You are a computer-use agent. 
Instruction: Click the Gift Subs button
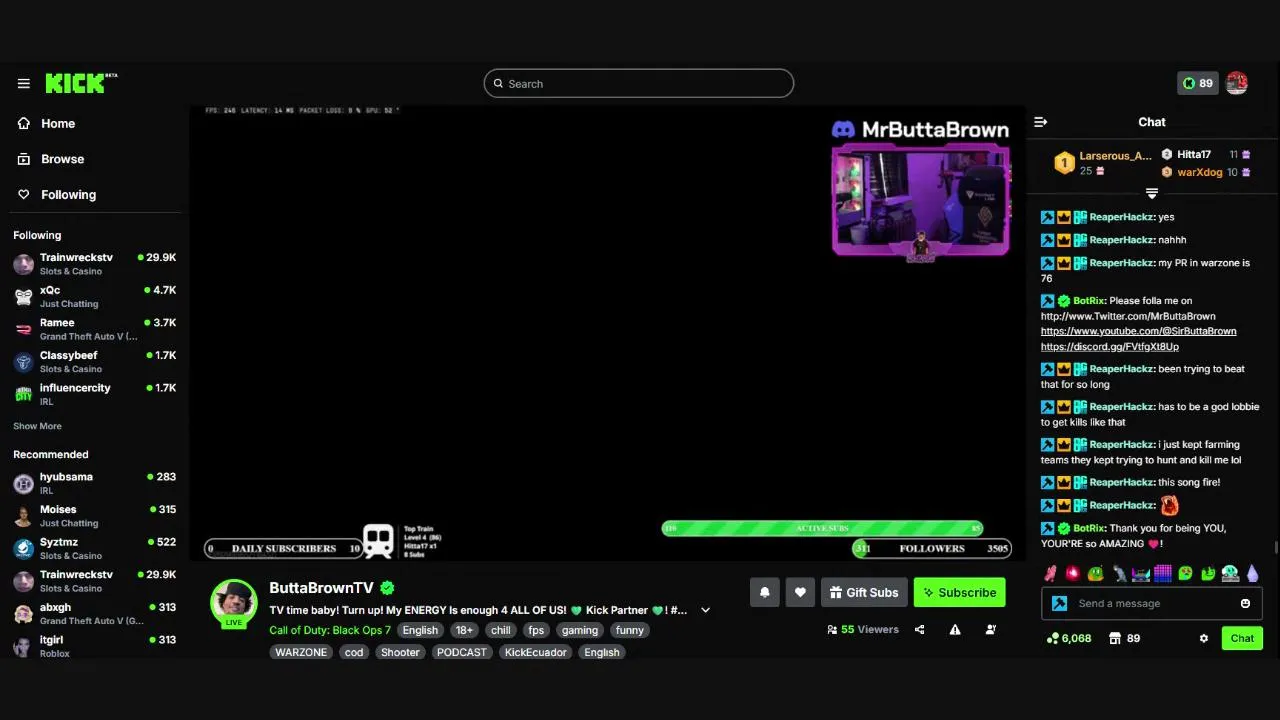coord(864,592)
